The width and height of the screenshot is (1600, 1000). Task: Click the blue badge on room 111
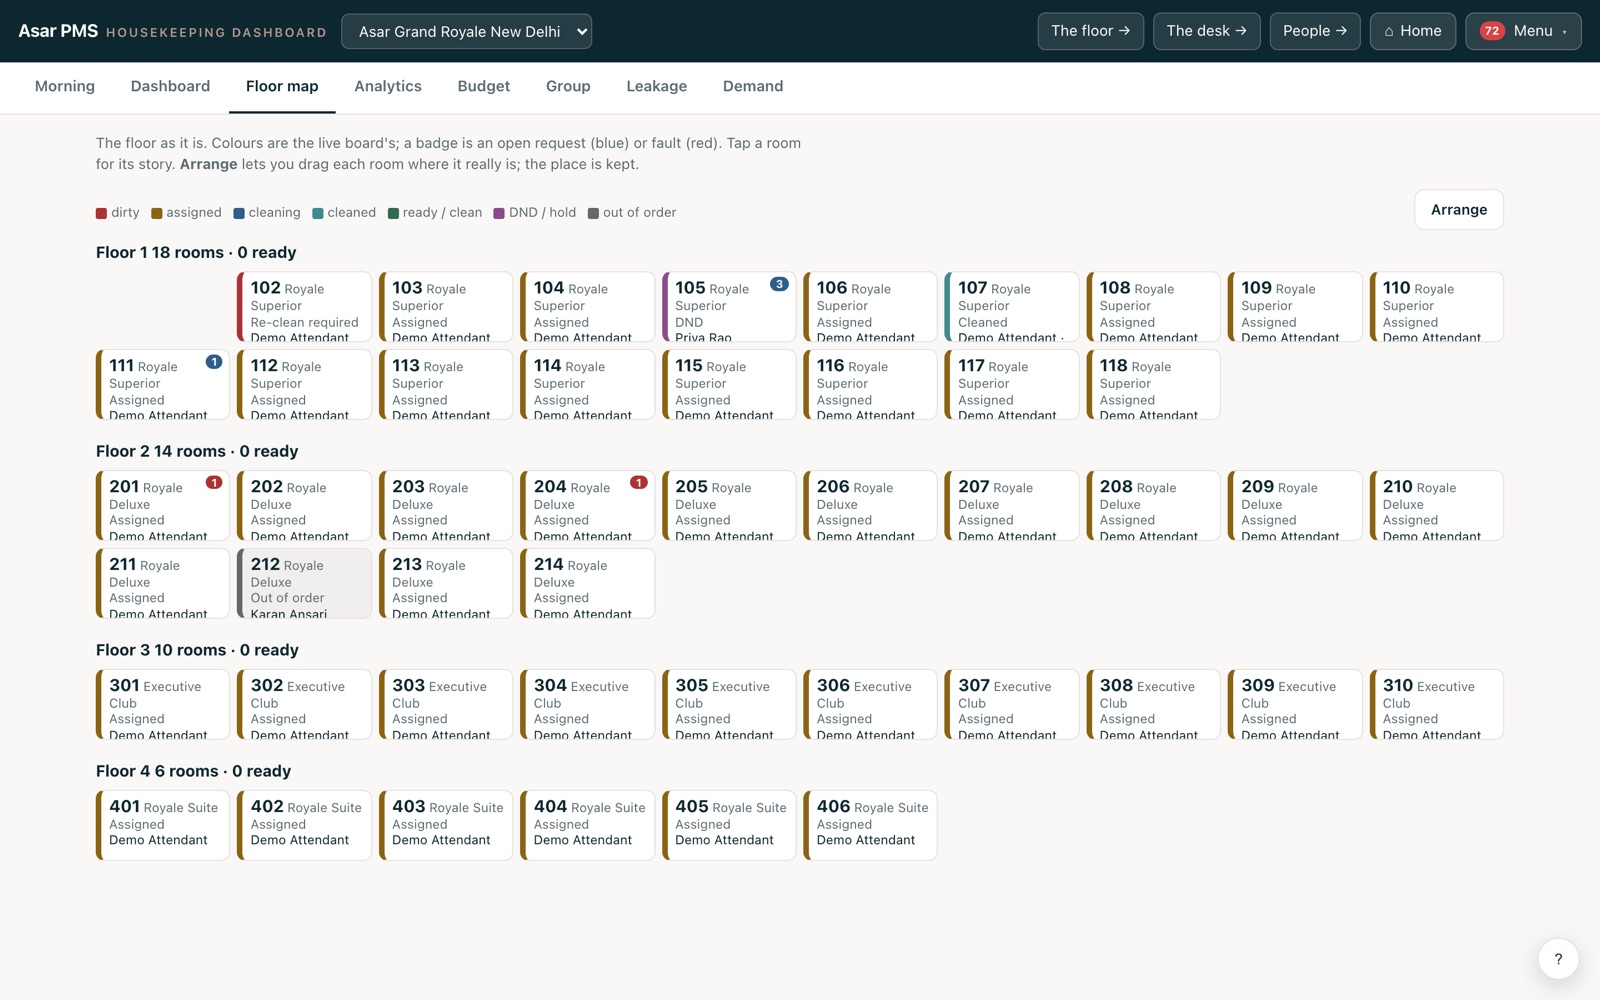tap(214, 362)
